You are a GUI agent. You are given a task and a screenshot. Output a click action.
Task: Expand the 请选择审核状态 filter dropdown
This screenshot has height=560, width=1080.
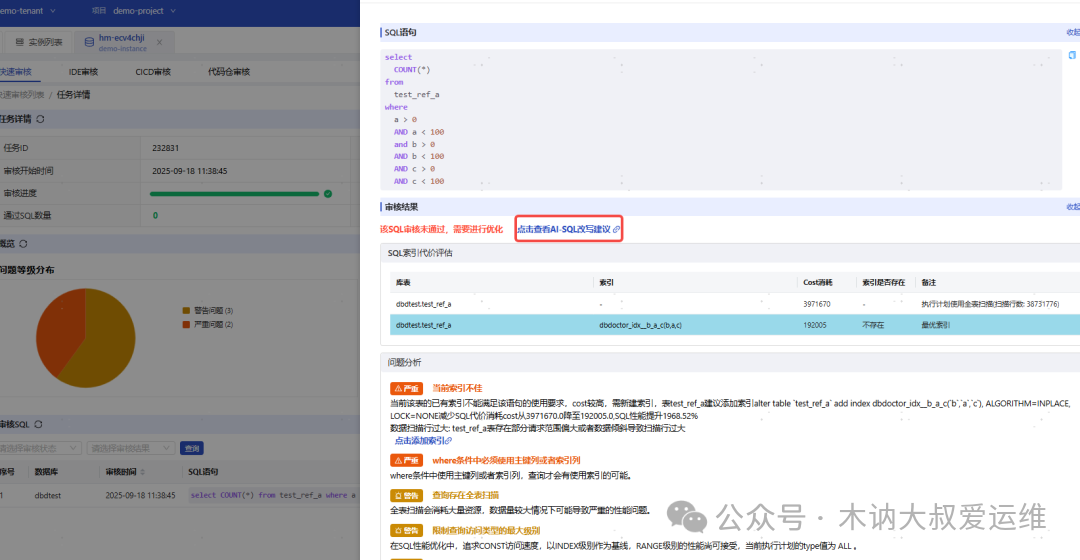40,448
